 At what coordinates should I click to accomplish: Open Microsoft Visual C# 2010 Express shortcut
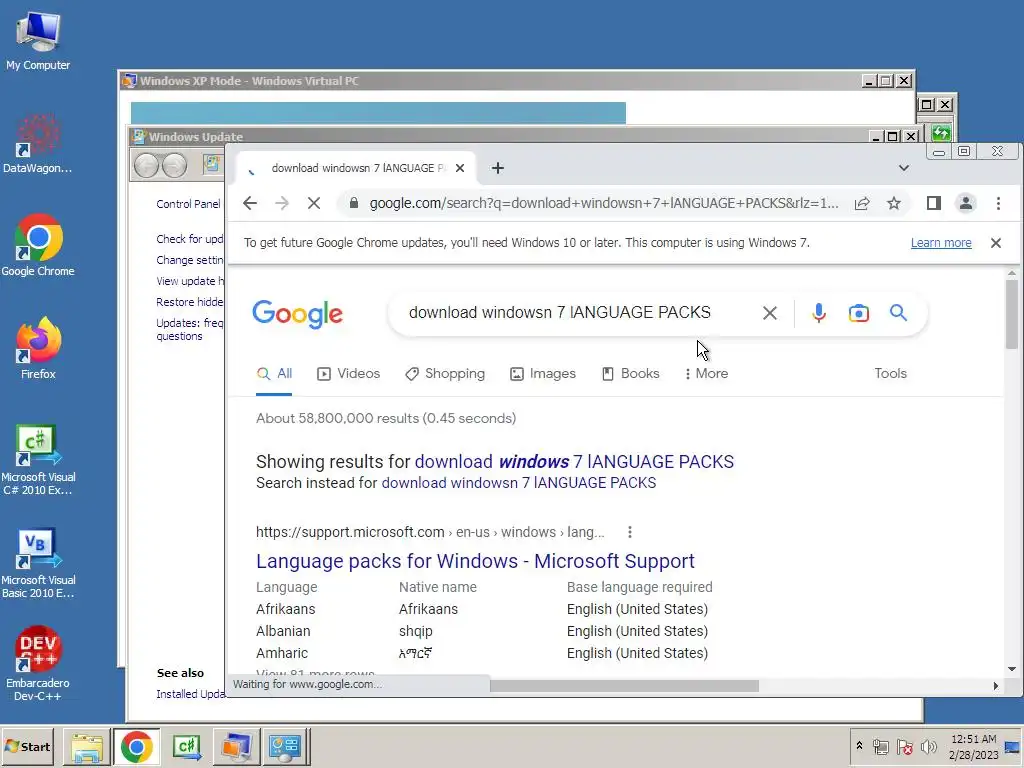pos(38,460)
